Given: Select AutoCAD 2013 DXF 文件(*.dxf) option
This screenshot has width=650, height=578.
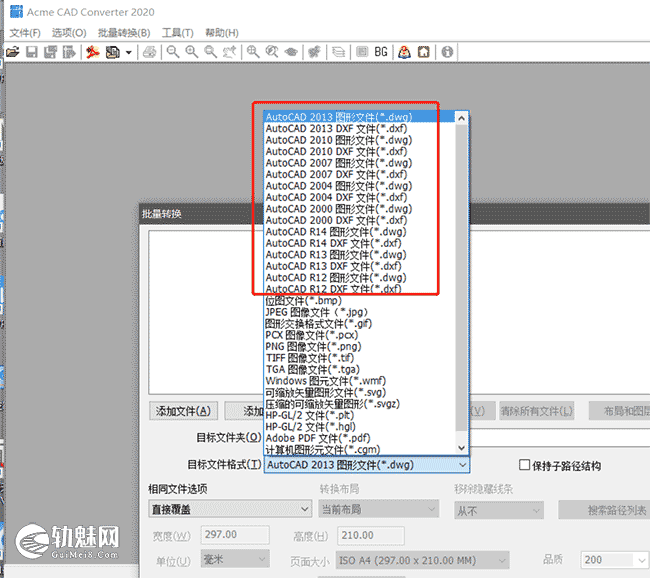Looking at the screenshot, I should (x=359, y=129).
